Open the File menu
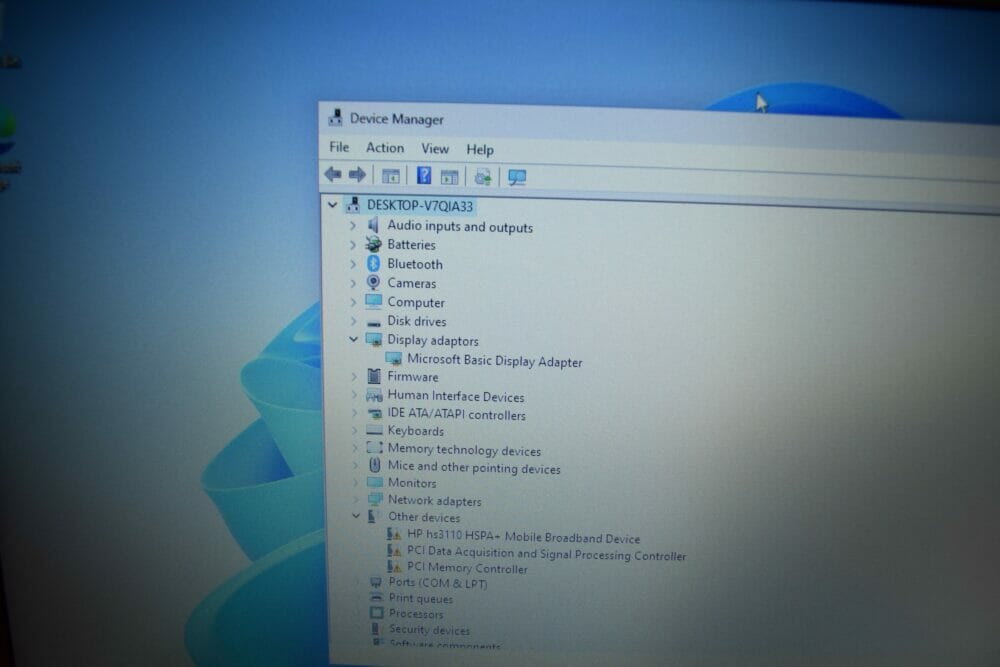The height and width of the screenshot is (667, 1000). click(x=339, y=147)
